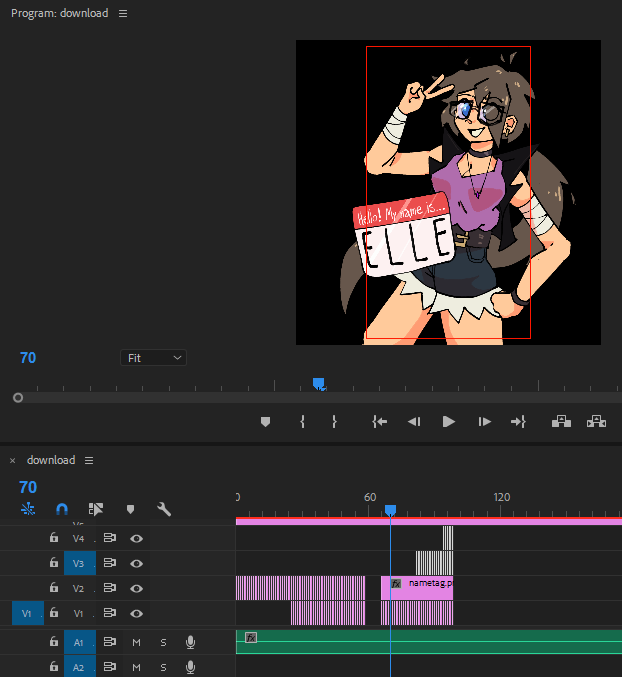Toggle V3 track targeting

coord(80,563)
